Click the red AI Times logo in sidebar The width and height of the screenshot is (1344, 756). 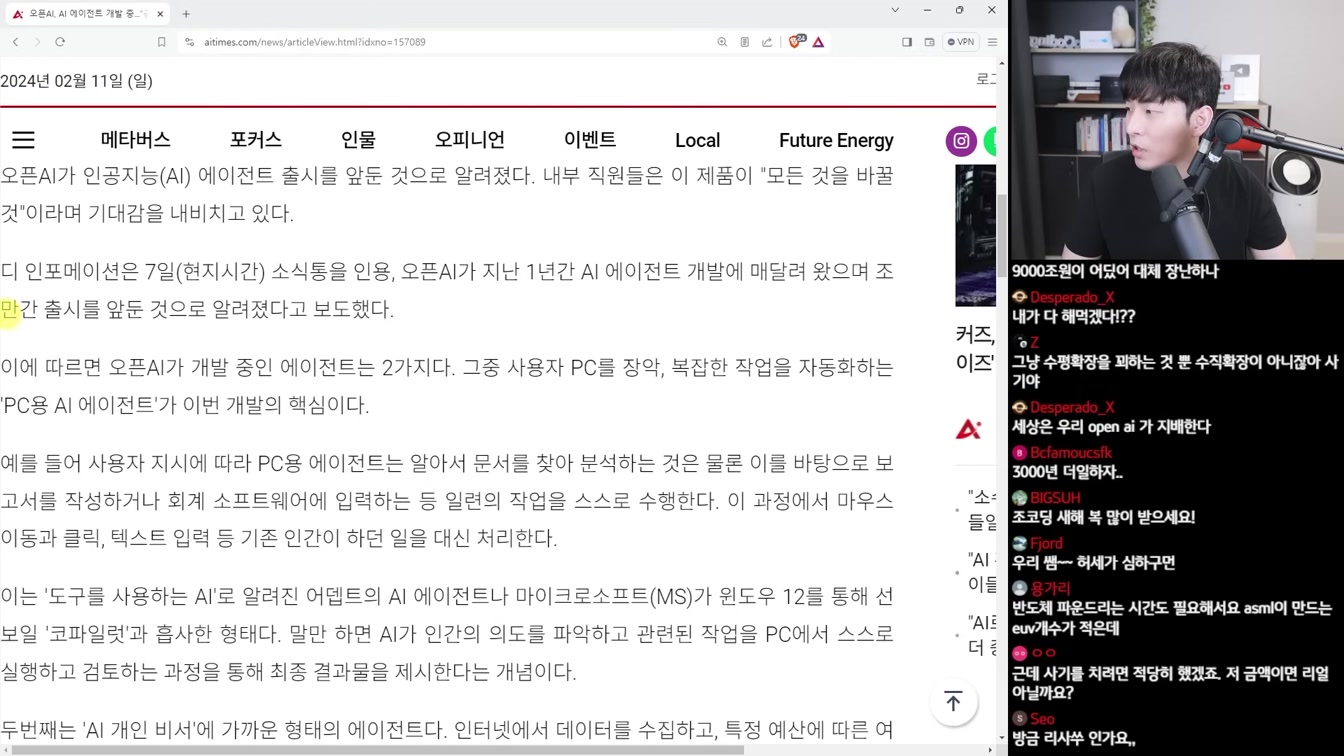[968, 430]
